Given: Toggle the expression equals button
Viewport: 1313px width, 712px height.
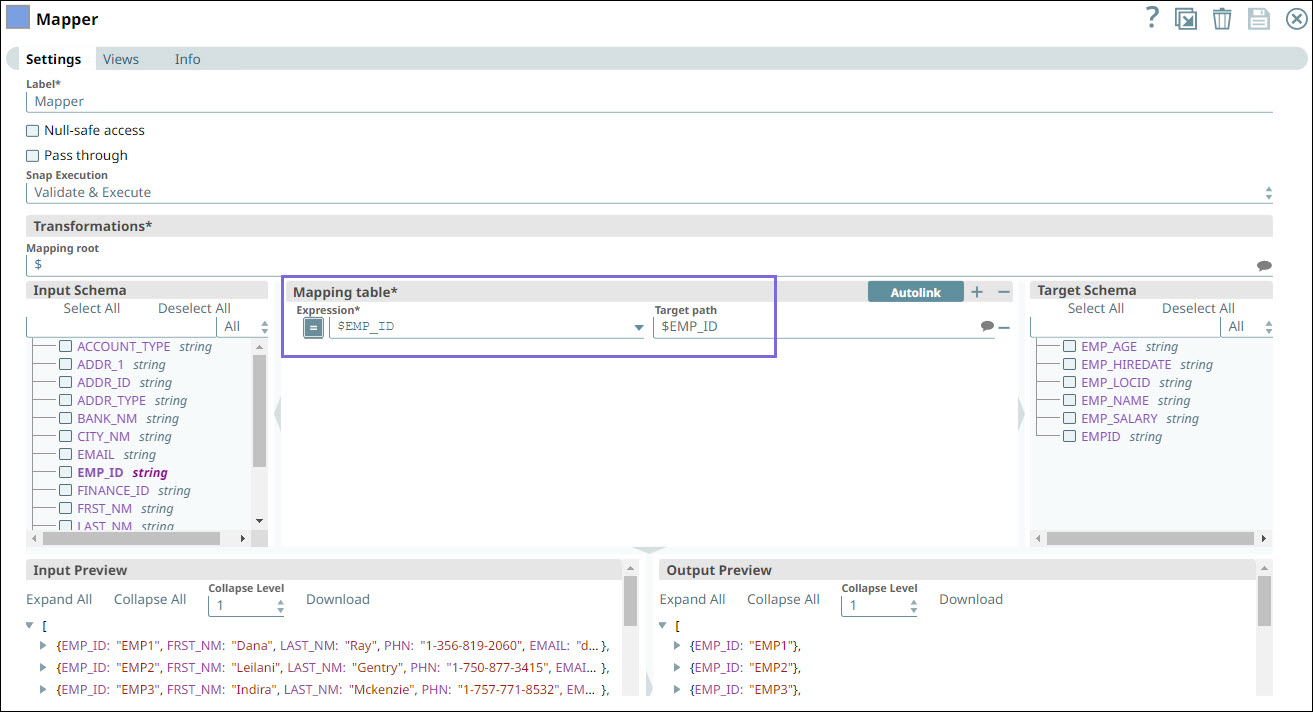Looking at the screenshot, I should (x=313, y=327).
